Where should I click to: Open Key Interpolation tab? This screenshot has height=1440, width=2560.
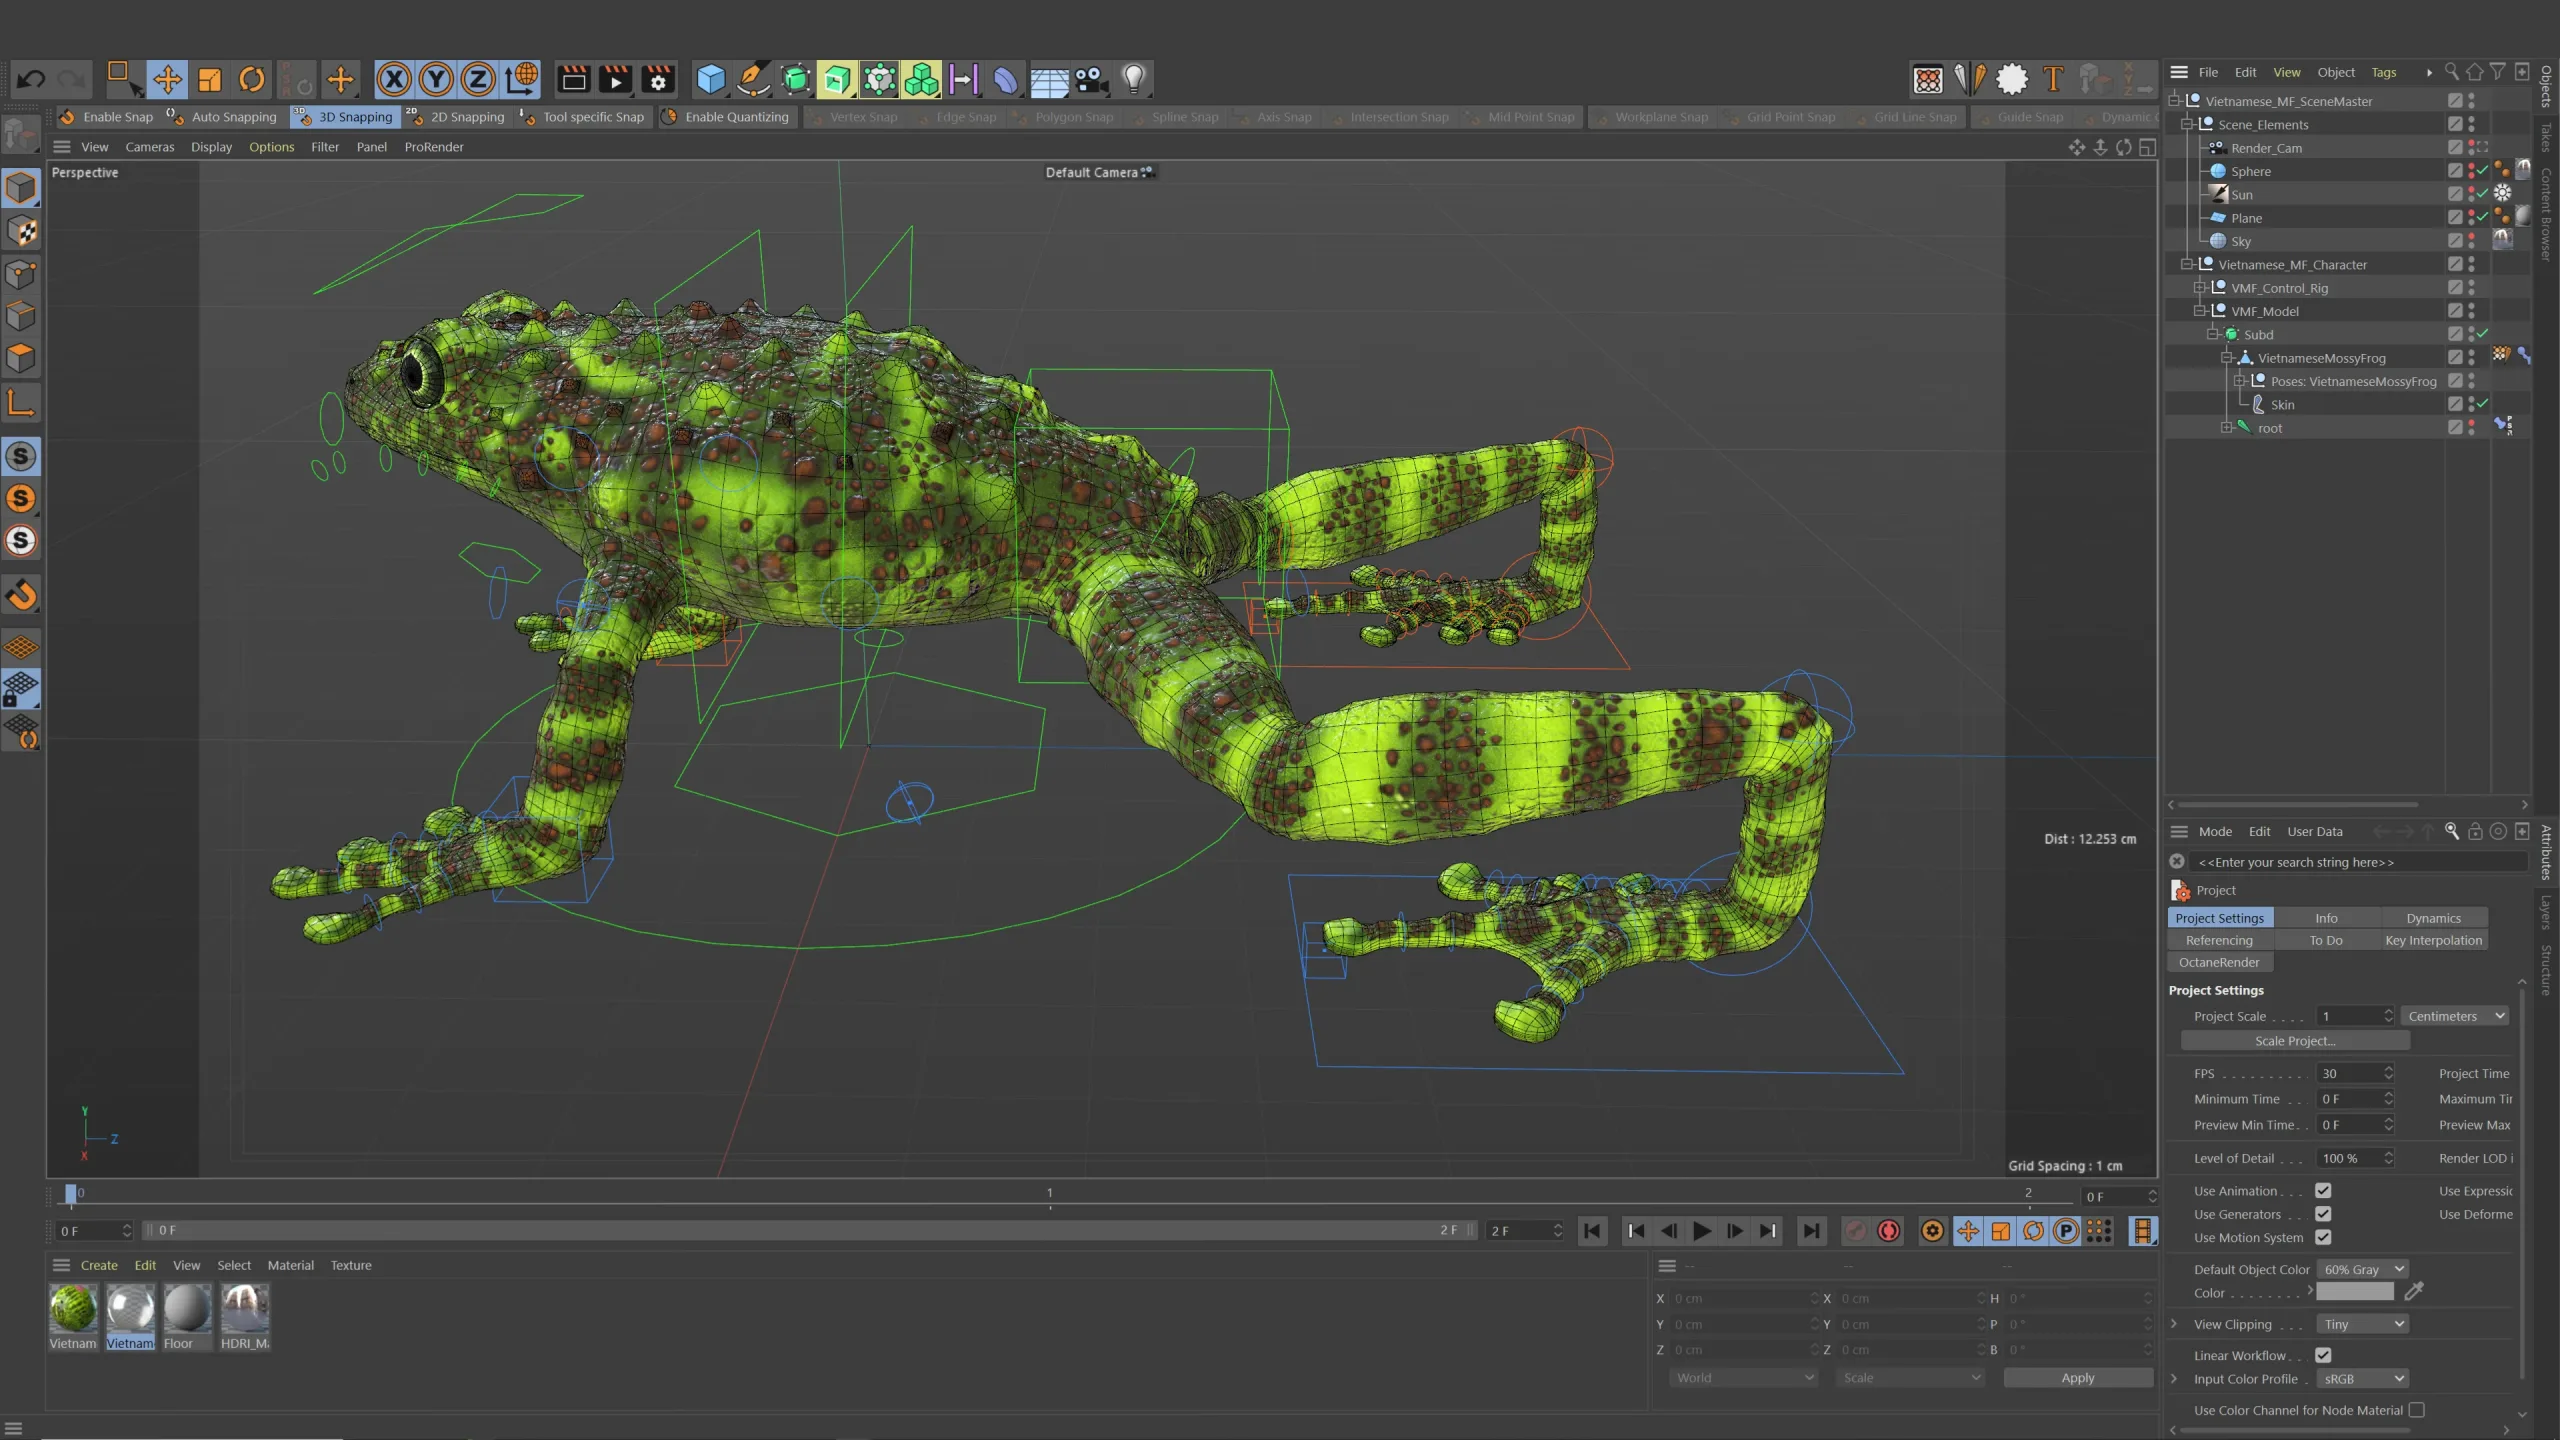[x=2433, y=940]
